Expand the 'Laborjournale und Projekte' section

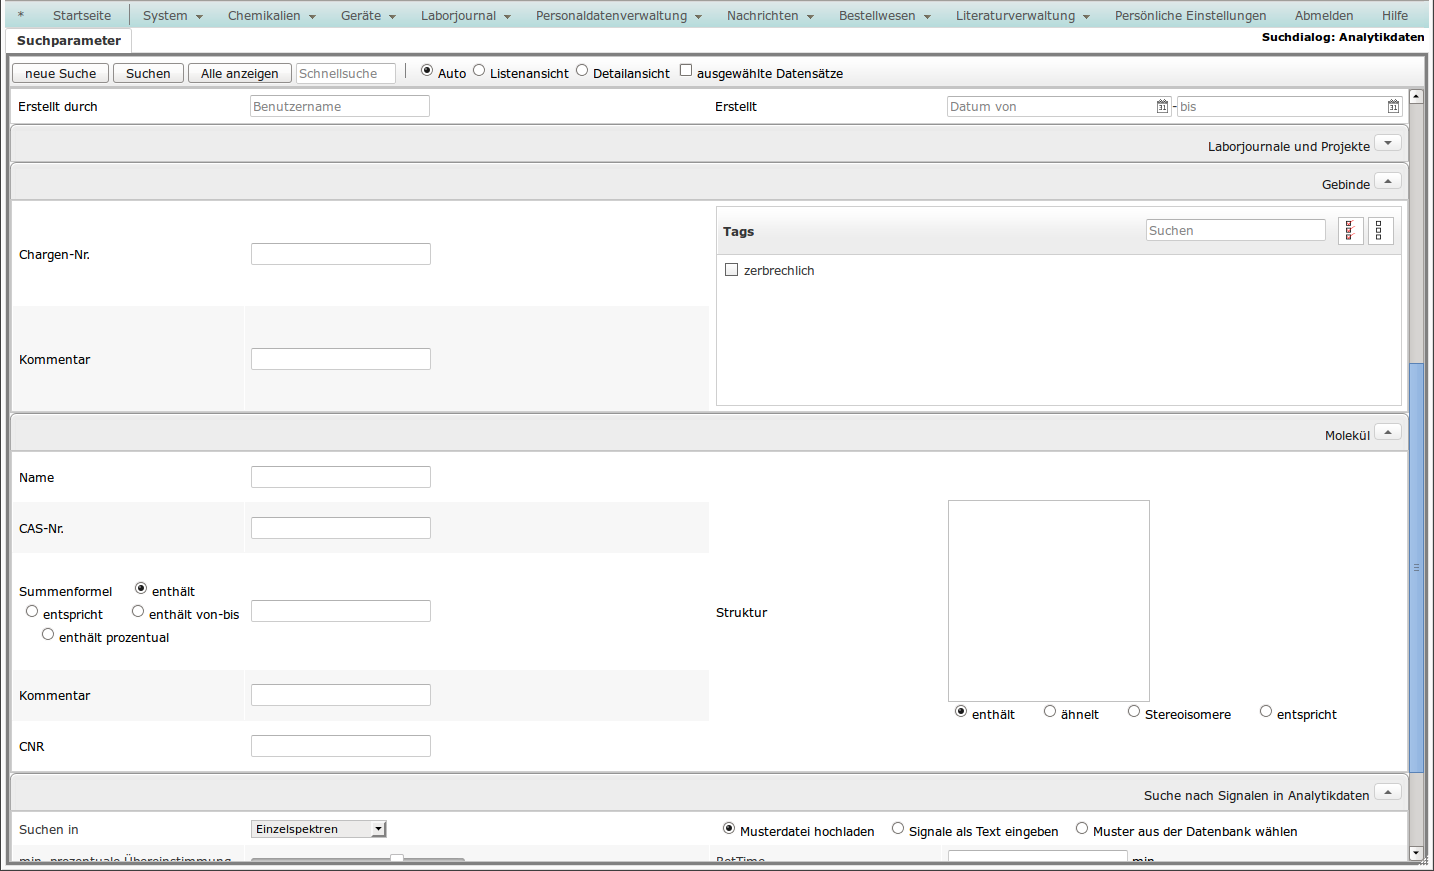pyautogui.click(x=1387, y=143)
